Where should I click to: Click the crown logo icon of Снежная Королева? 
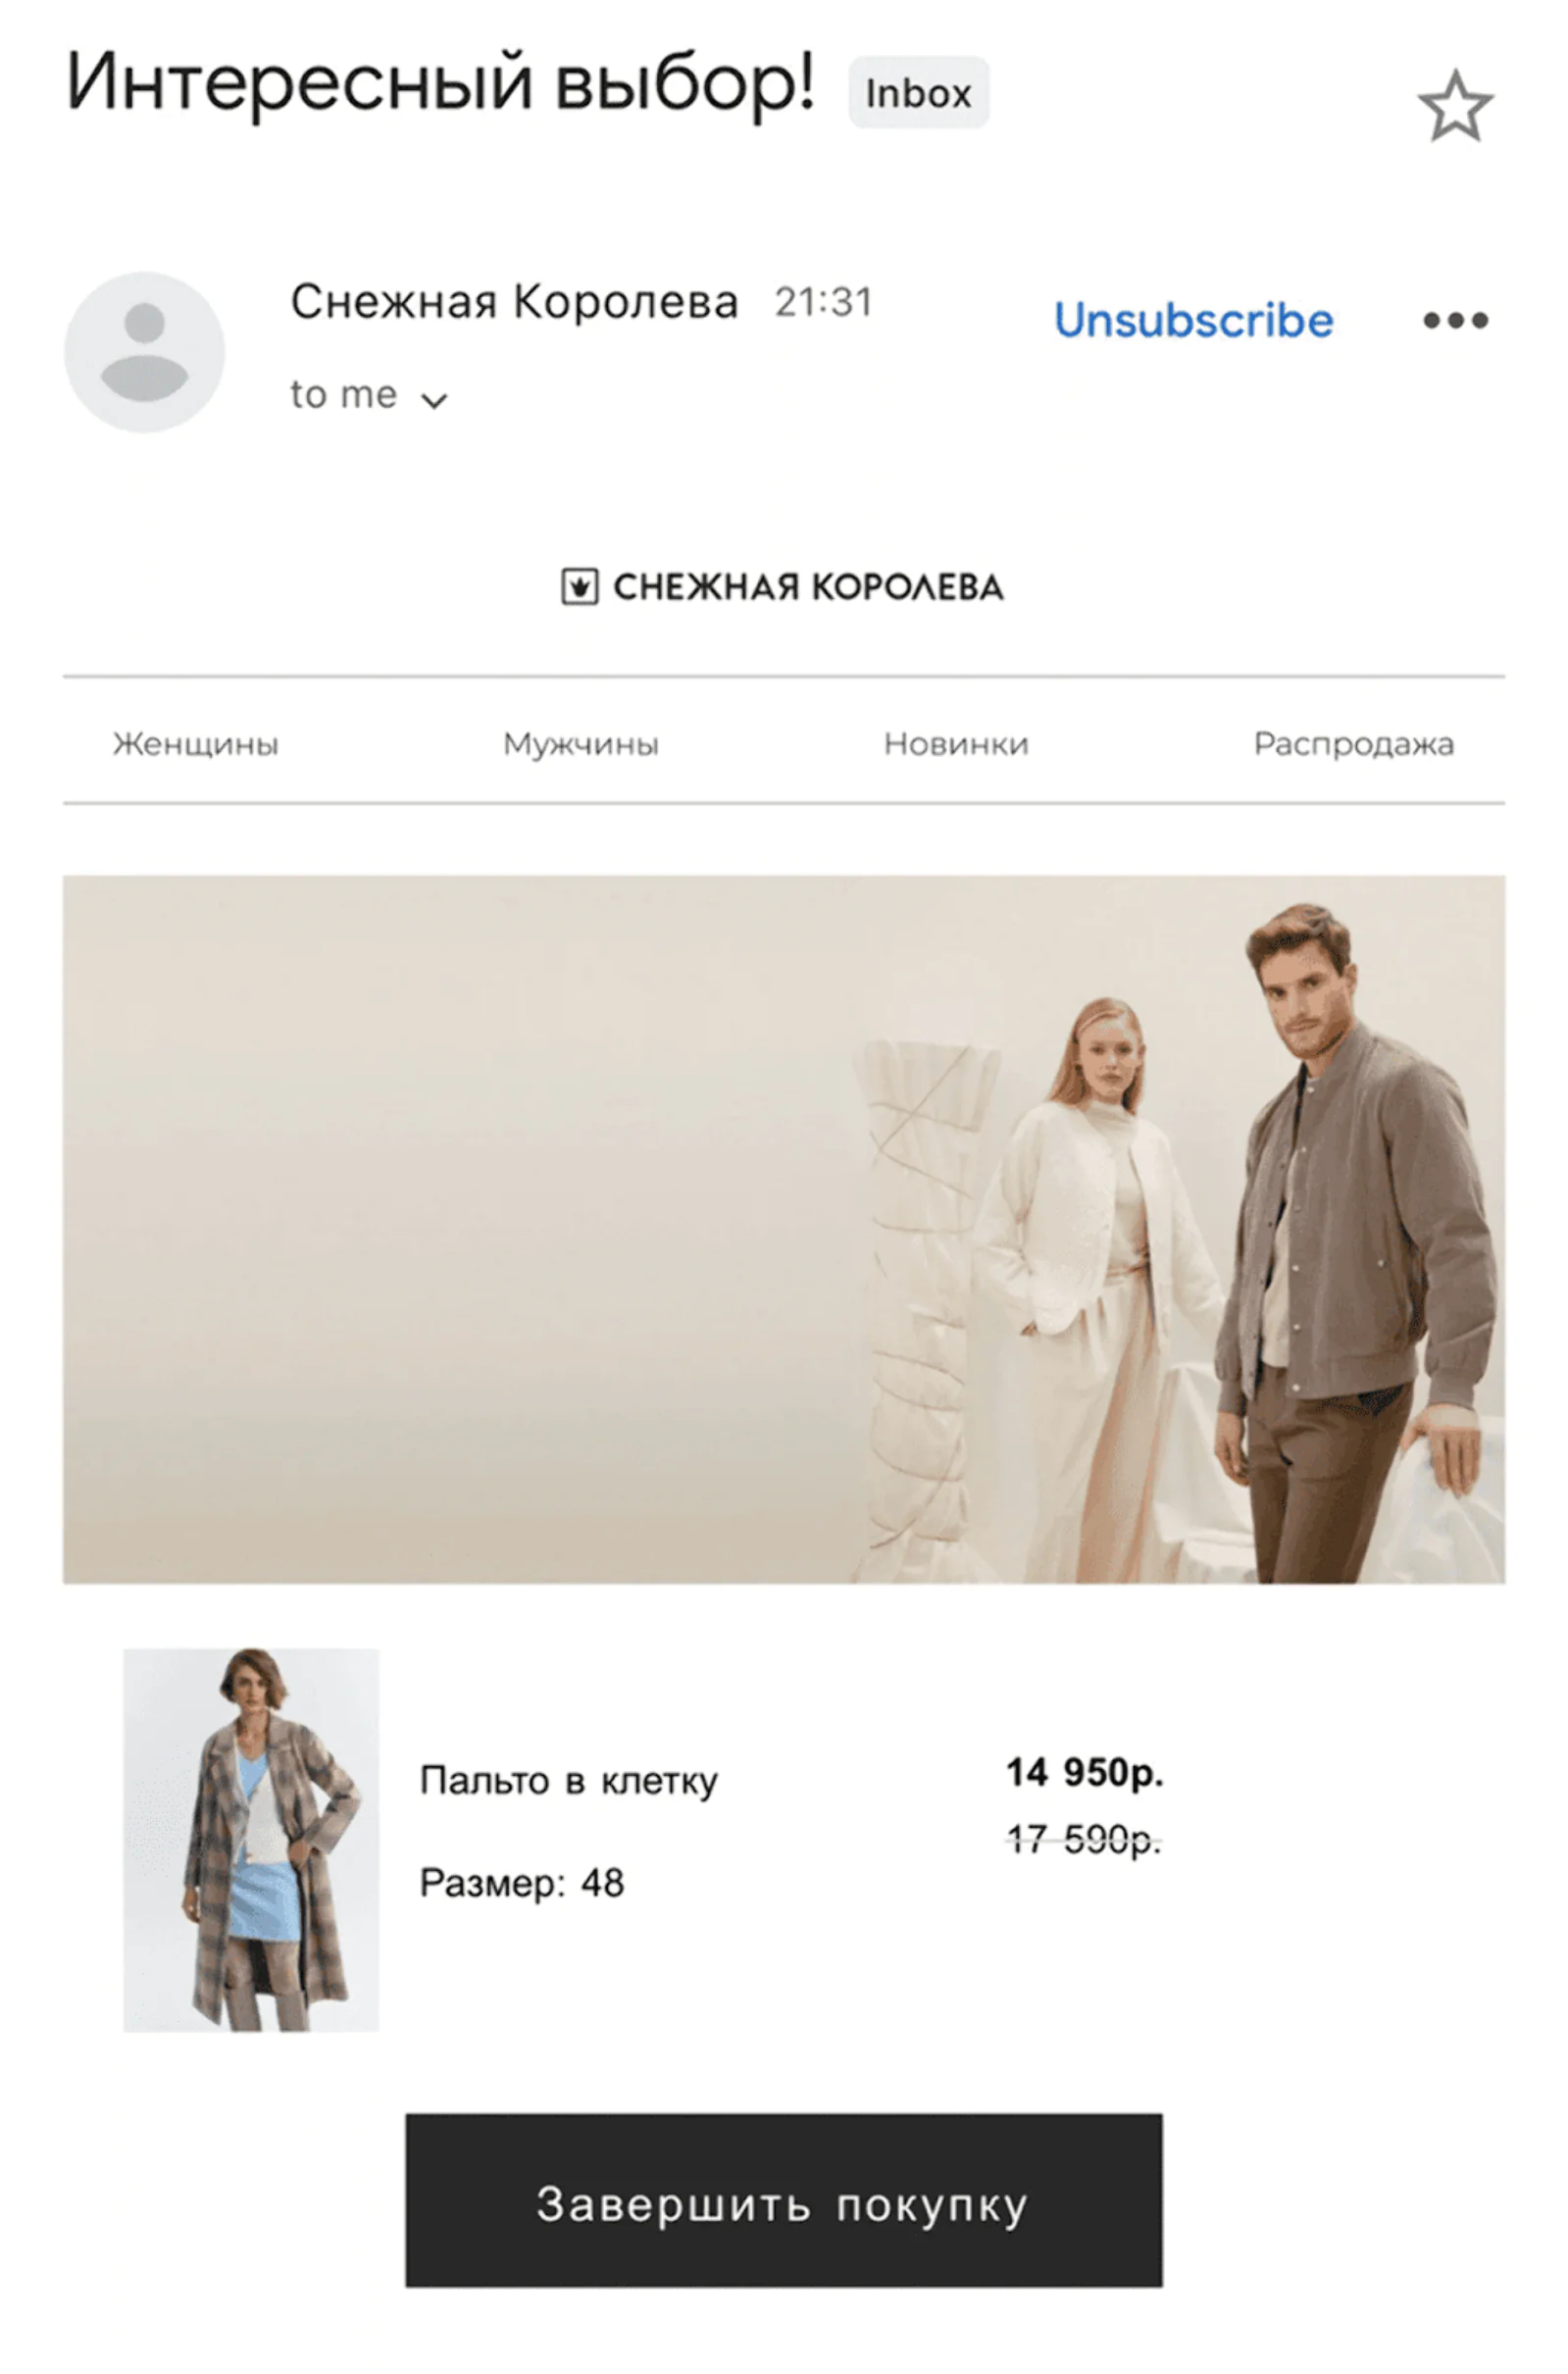point(579,587)
